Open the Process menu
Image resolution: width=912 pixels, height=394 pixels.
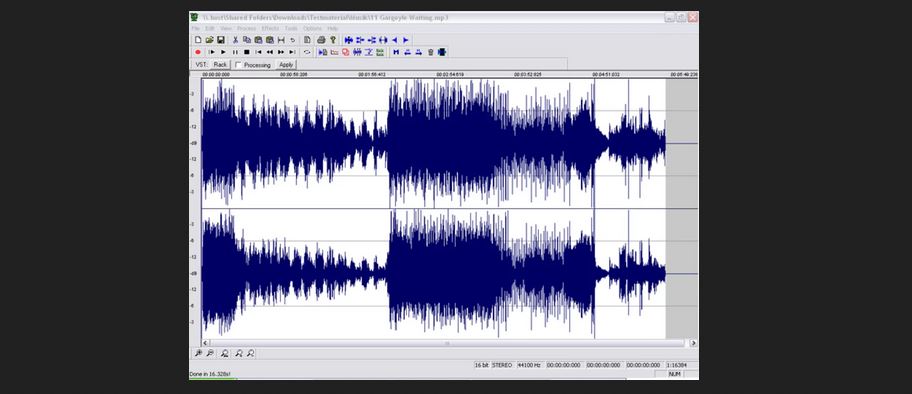click(x=247, y=29)
